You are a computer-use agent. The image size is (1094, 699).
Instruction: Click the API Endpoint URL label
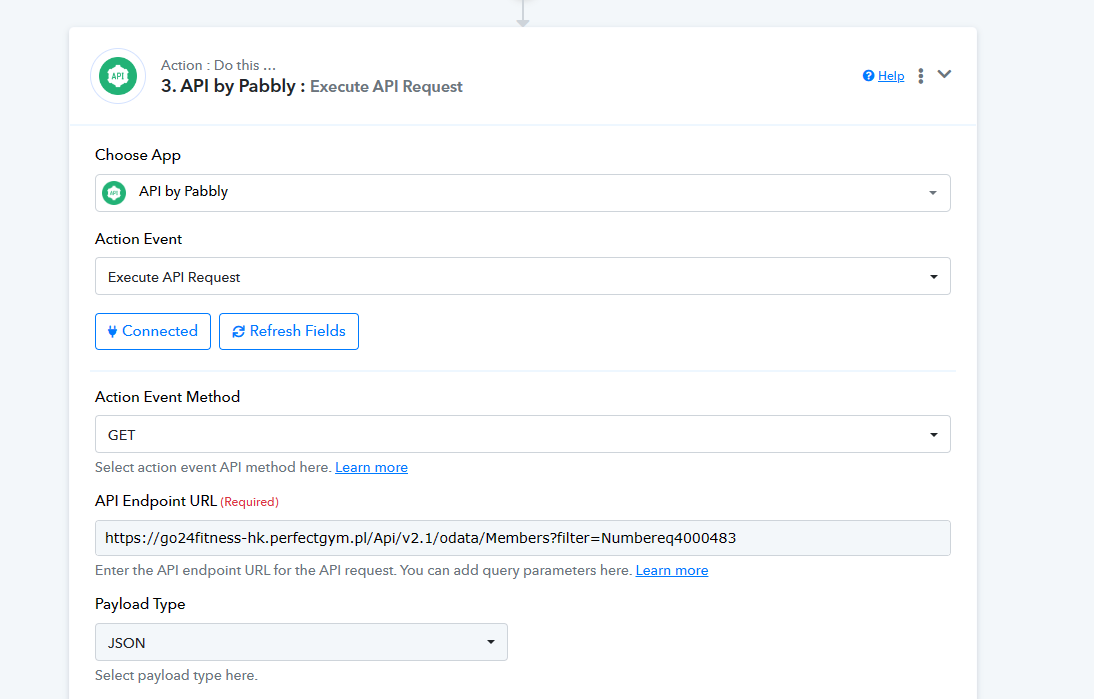pos(156,501)
